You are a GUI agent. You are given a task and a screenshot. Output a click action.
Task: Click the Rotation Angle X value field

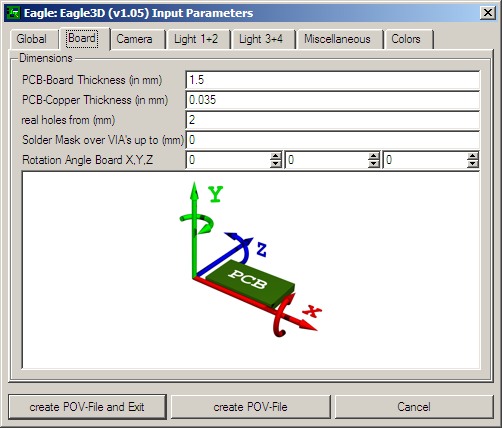[228, 160]
